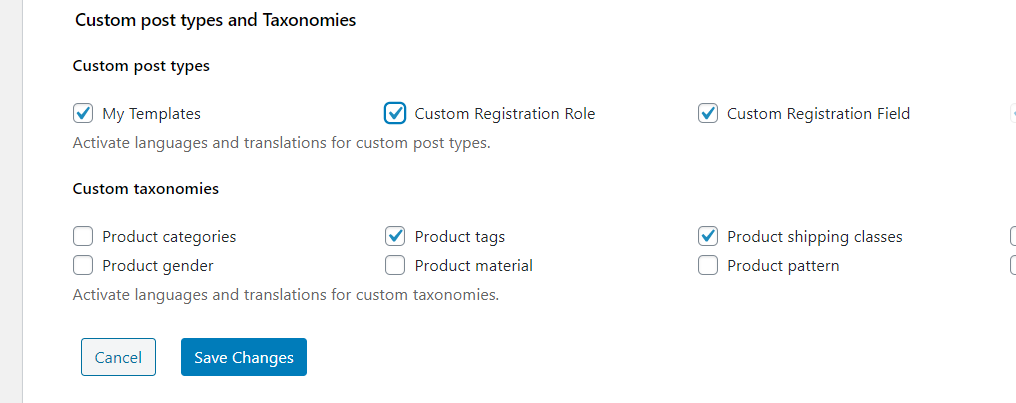Click the 'Product pattern' label text

[783, 266]
